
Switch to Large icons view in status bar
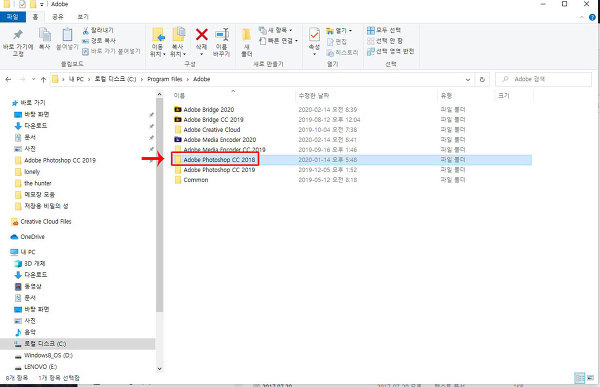[590, 378]
